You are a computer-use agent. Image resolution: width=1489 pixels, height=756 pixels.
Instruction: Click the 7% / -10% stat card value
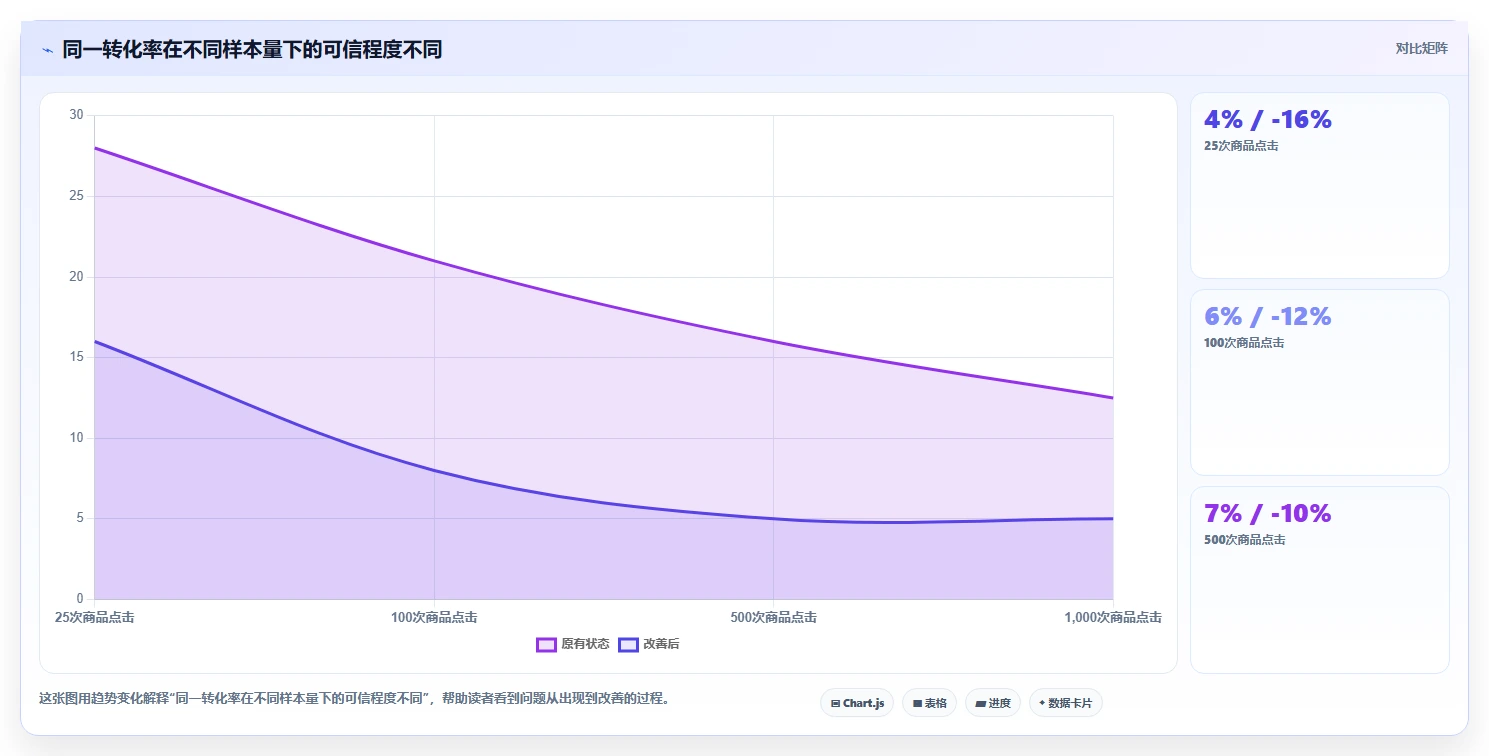[x=1268, y=513]
